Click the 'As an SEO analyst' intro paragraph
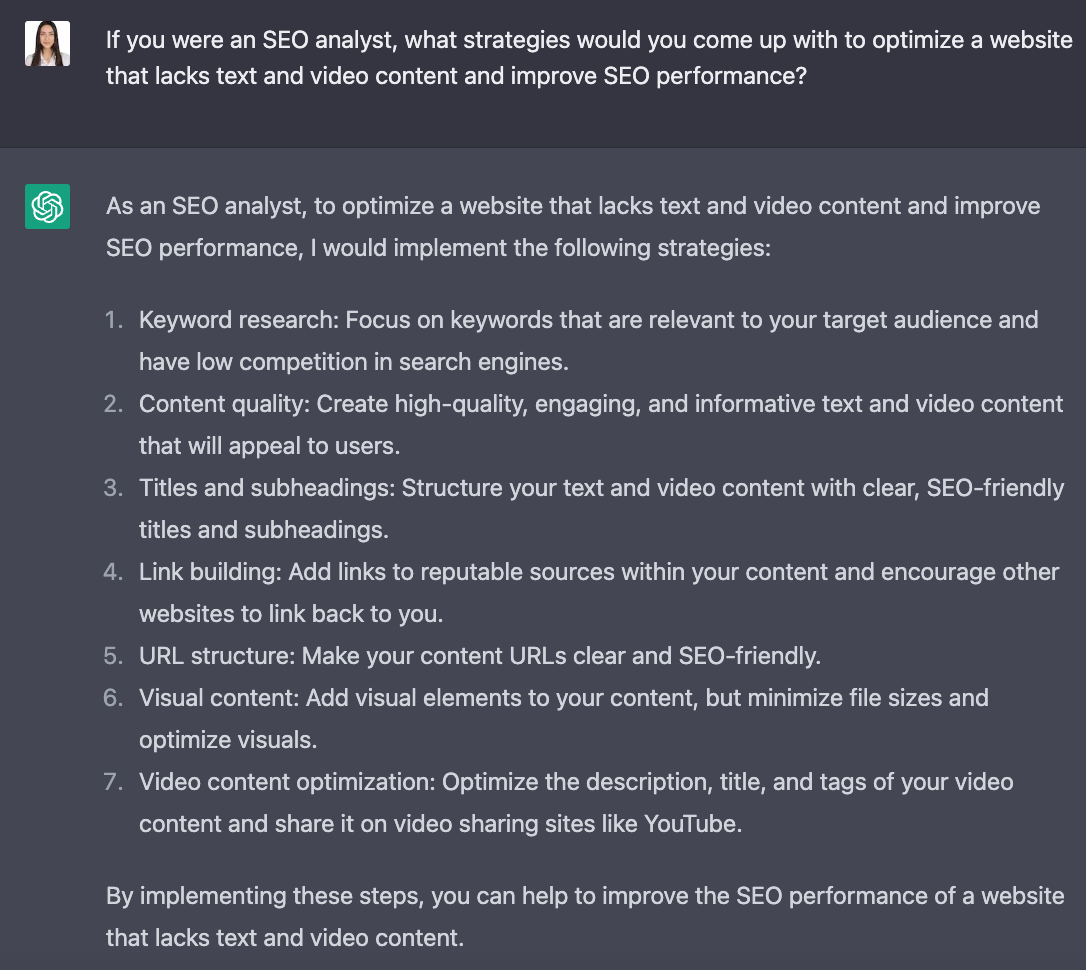The width and height of the screenshot is (1086, 970). [x=573, y=227]
